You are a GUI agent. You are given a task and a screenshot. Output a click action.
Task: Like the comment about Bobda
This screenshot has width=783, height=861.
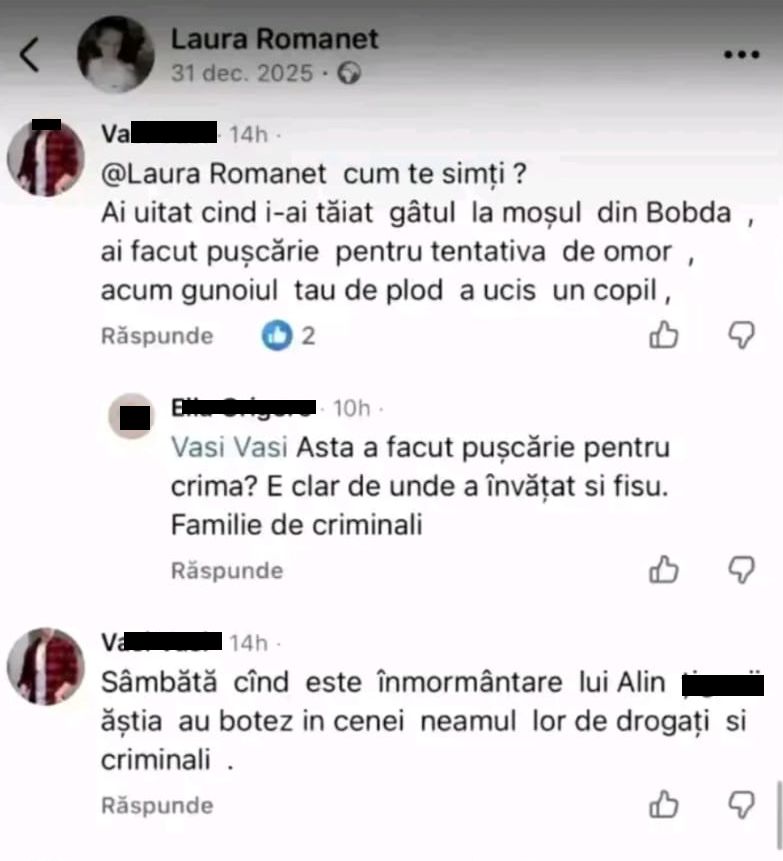point(664,334)
